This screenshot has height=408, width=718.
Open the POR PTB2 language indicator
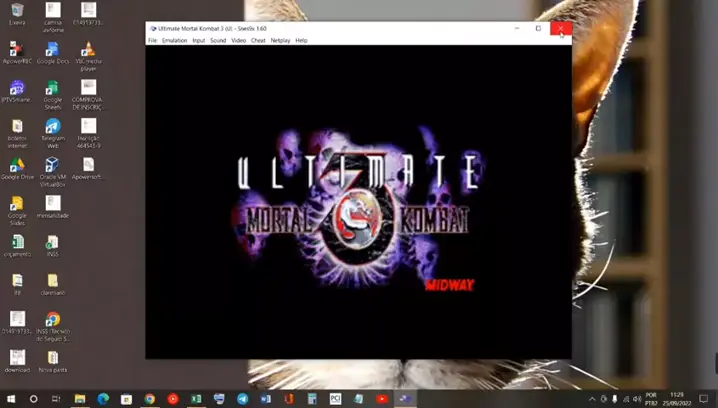point(651,399)
